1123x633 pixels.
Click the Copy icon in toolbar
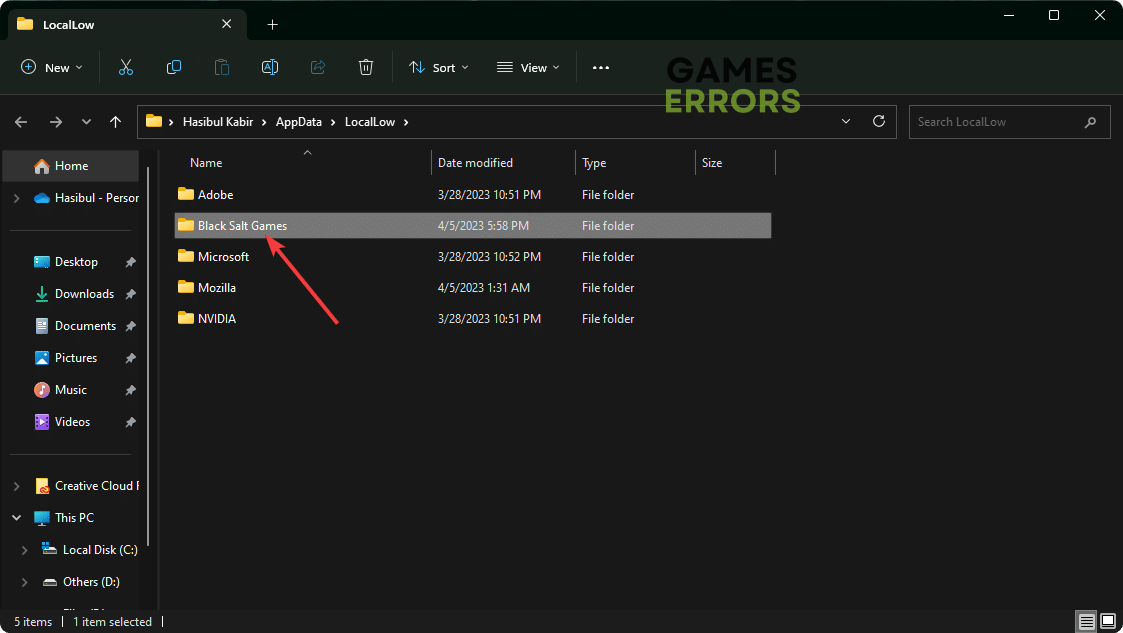(174, 67)
